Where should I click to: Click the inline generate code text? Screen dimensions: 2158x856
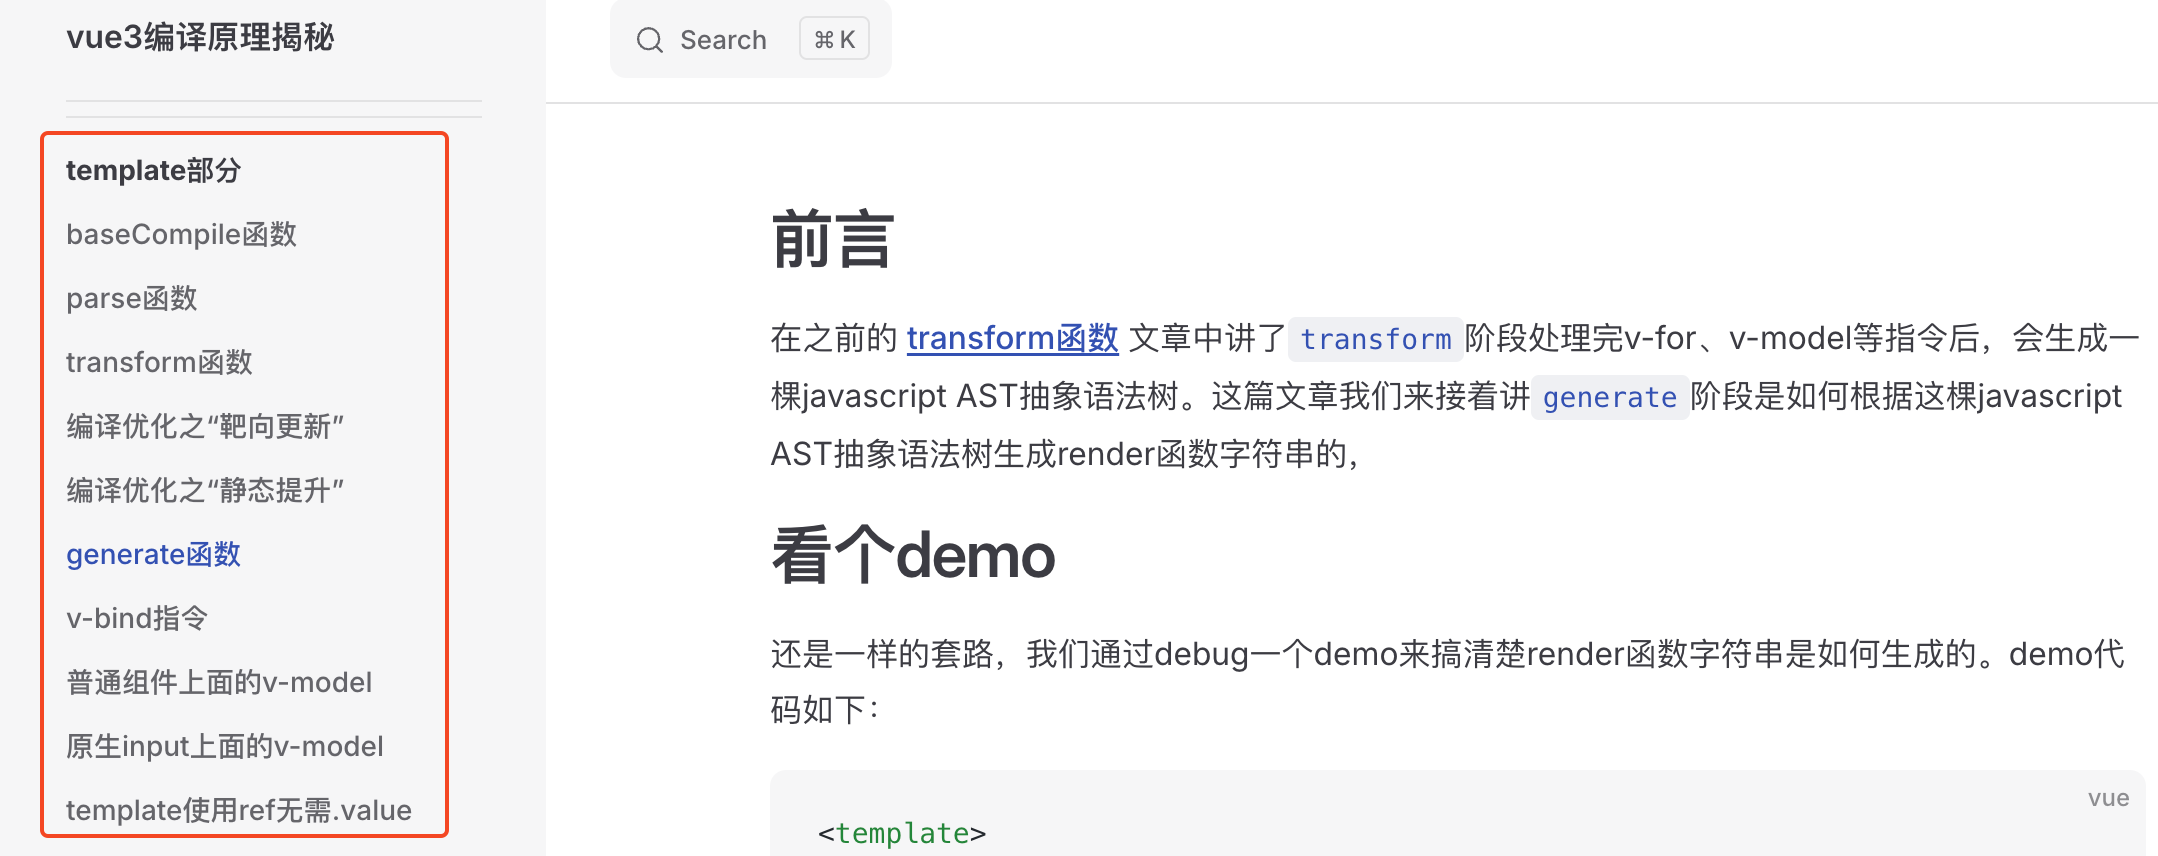click(x=1609, y=398)
